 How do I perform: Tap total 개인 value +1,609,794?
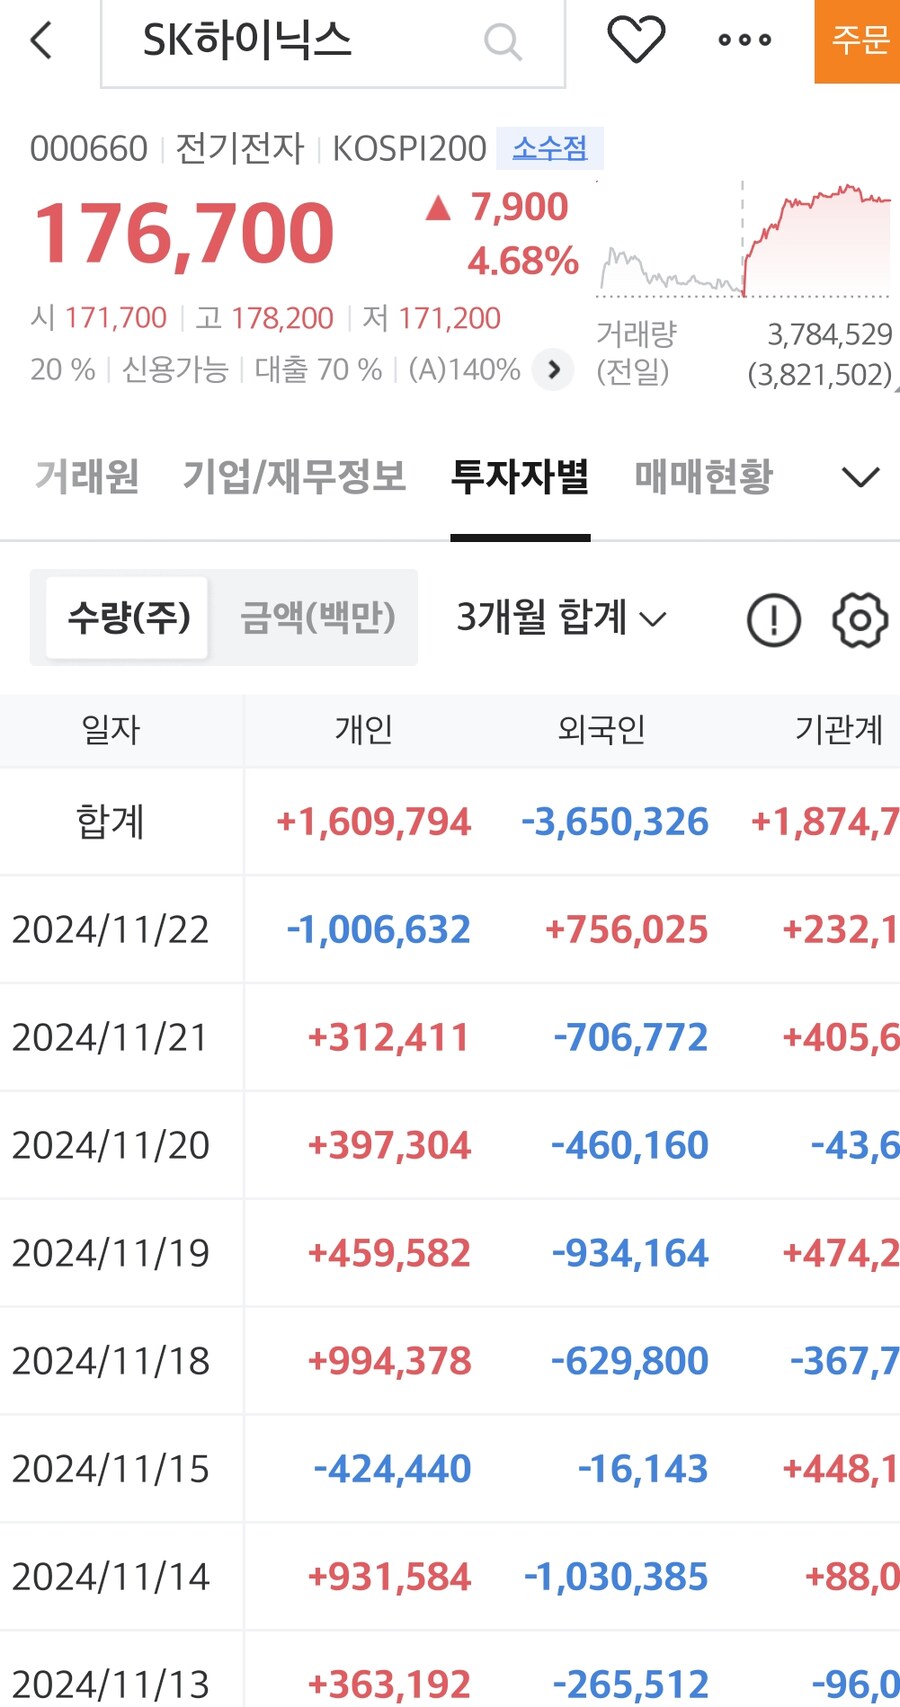373,822
